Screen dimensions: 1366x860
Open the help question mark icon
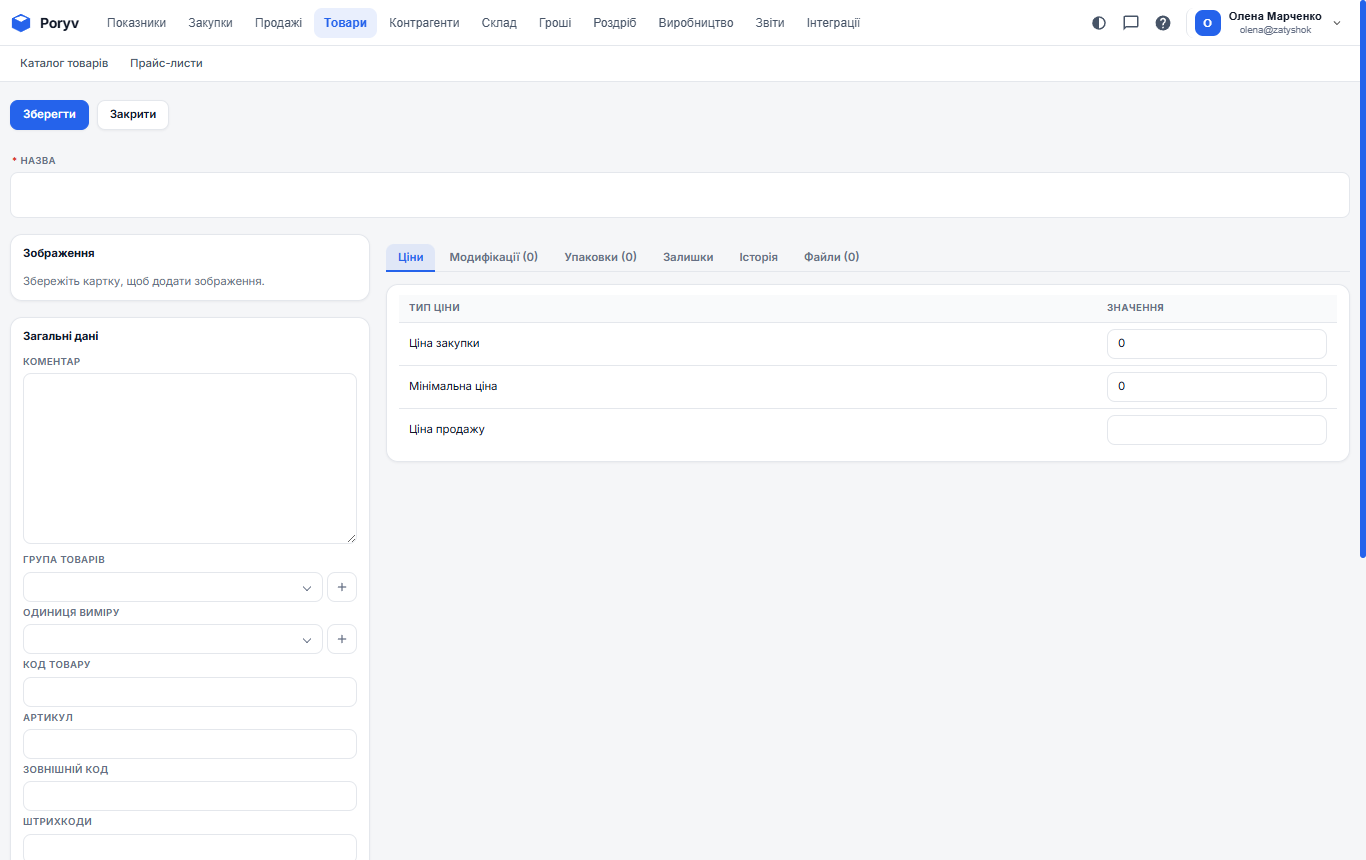(1163, 23)
